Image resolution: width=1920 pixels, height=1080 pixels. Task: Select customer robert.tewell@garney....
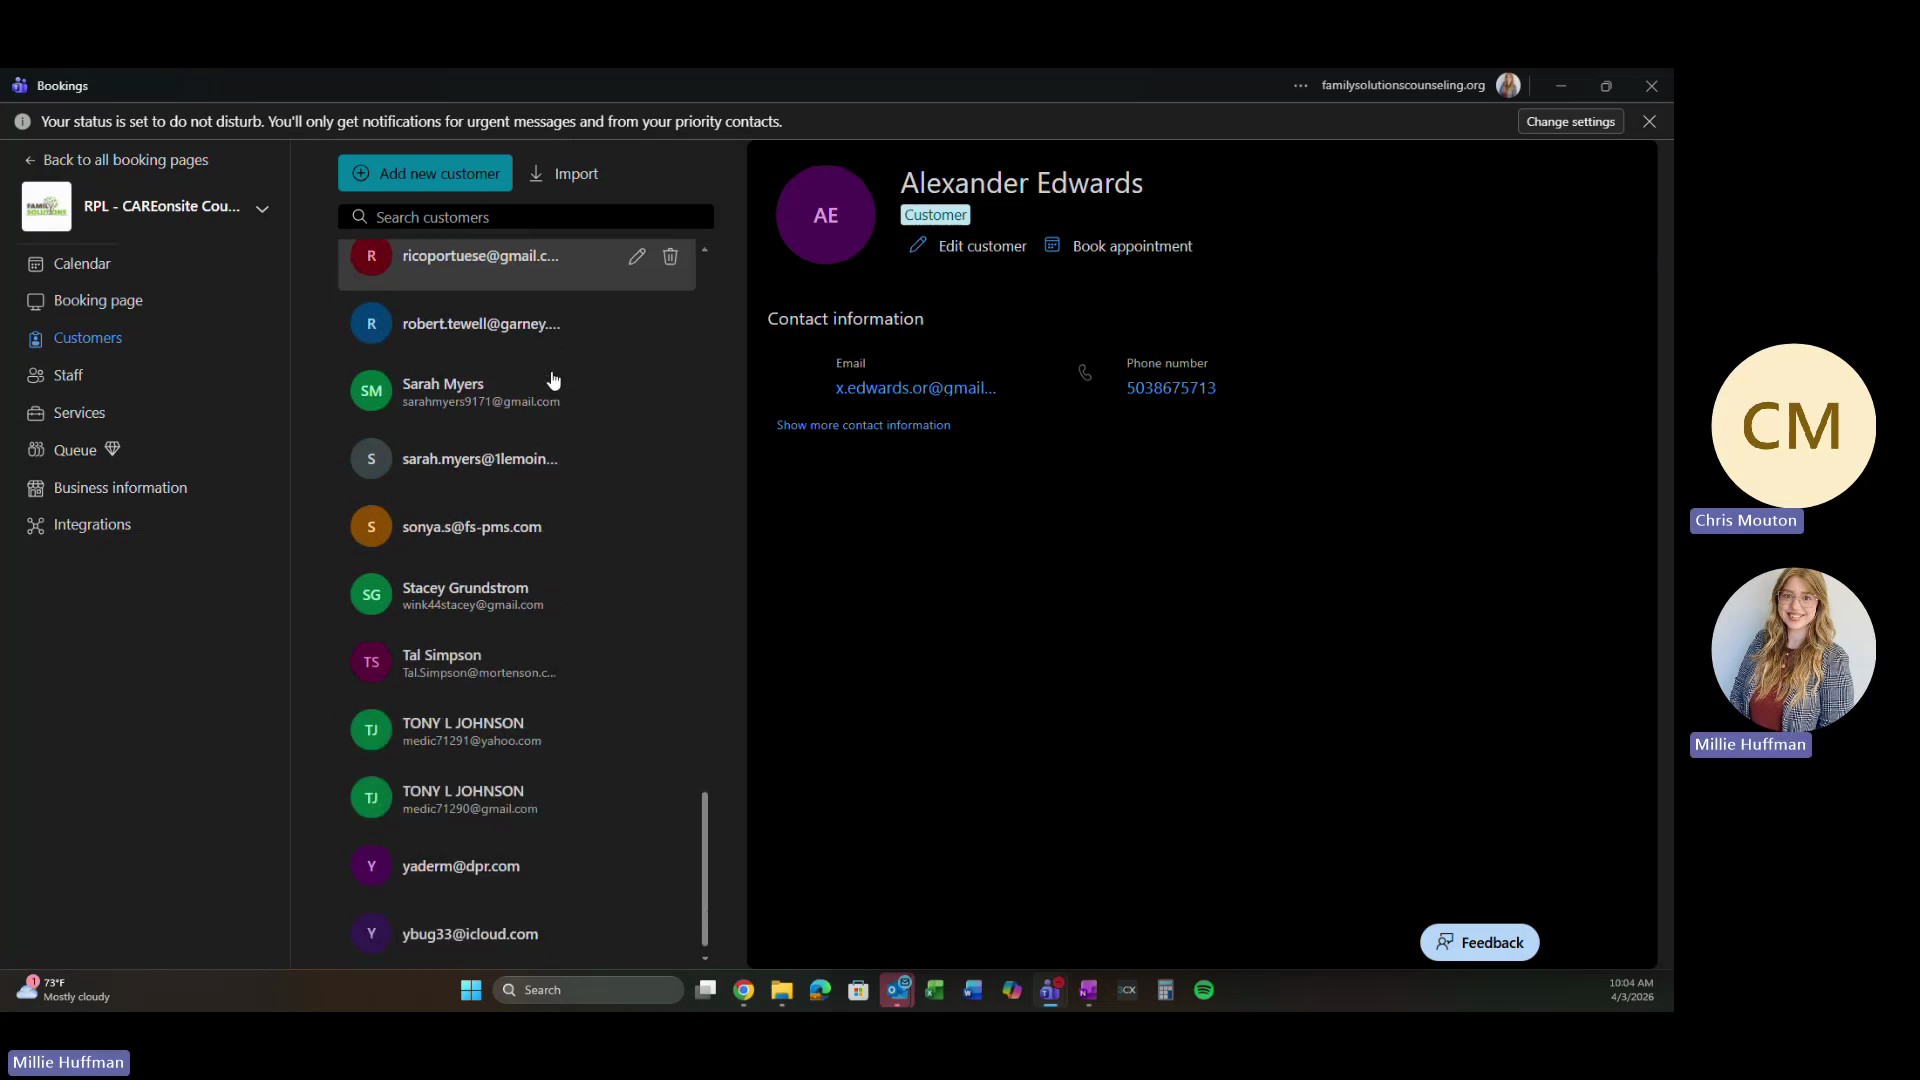517,324
